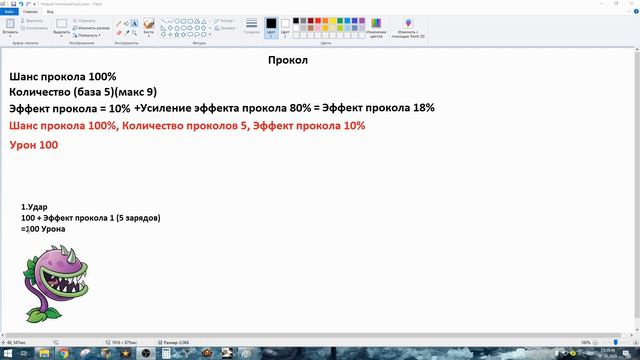Viewport: 640px width, 360px height.
Task: Select the Fill with color bucket tool
Action: [127, 24]
